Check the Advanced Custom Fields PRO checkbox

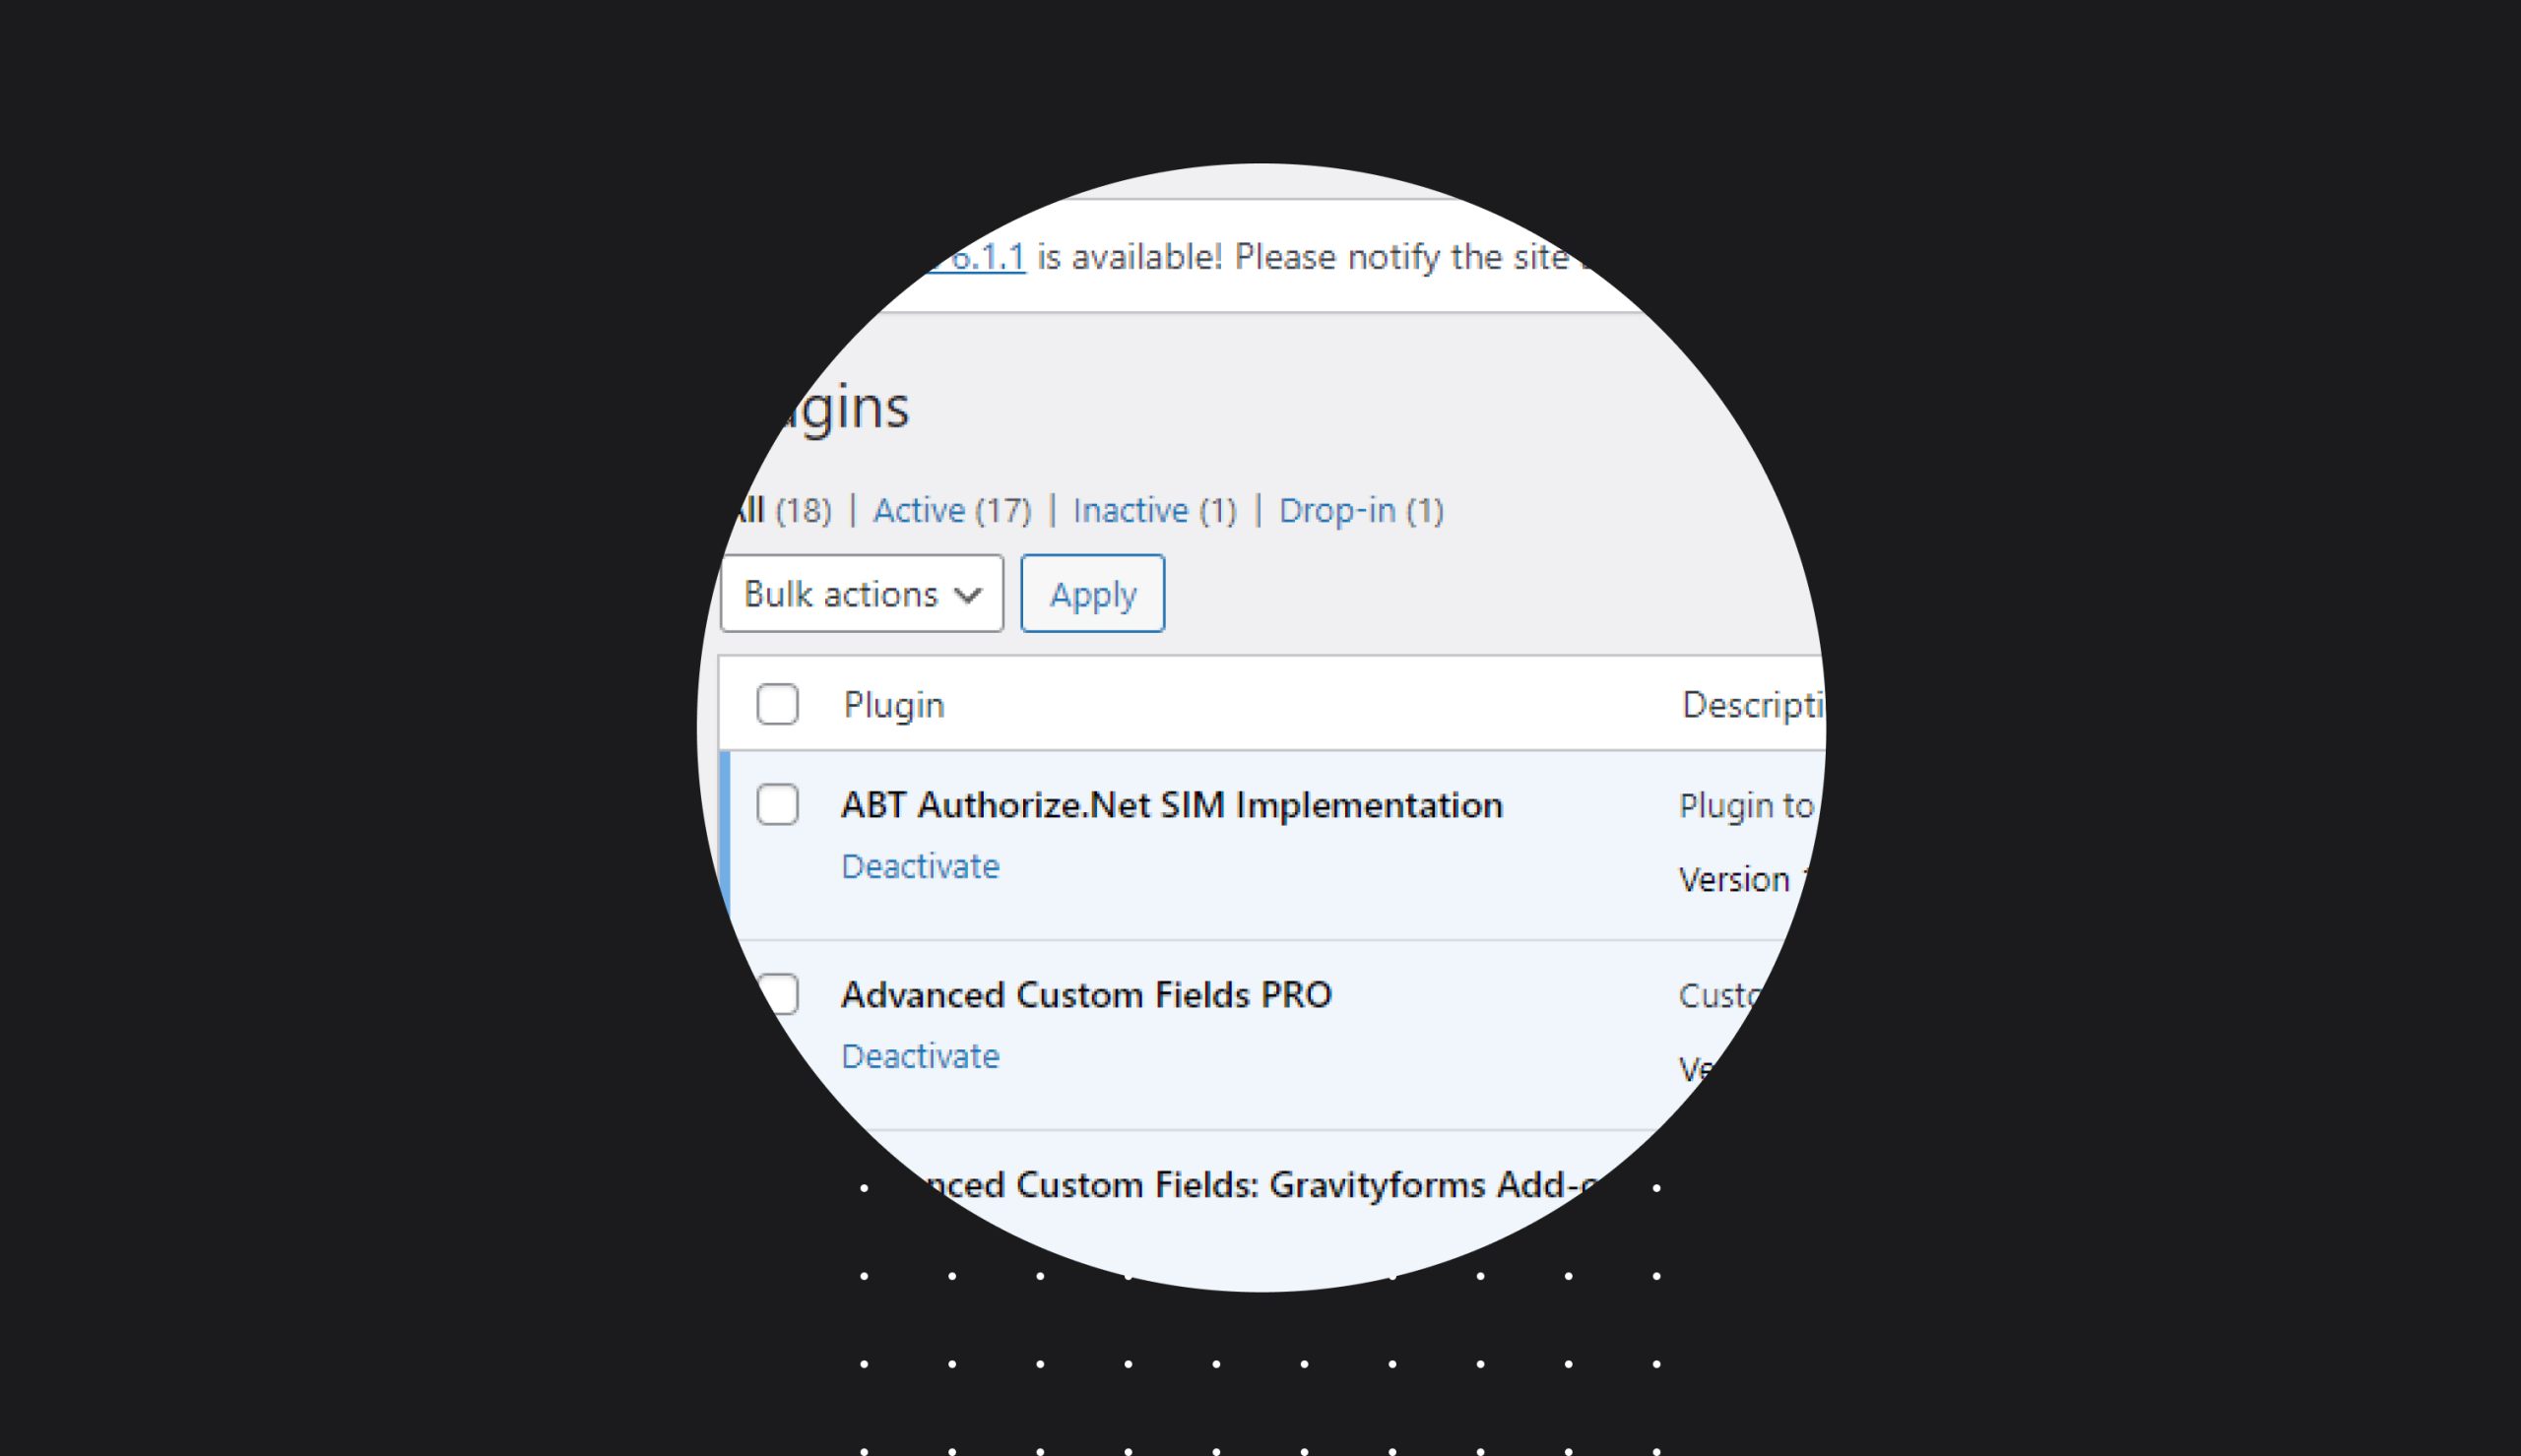(780, 994)
